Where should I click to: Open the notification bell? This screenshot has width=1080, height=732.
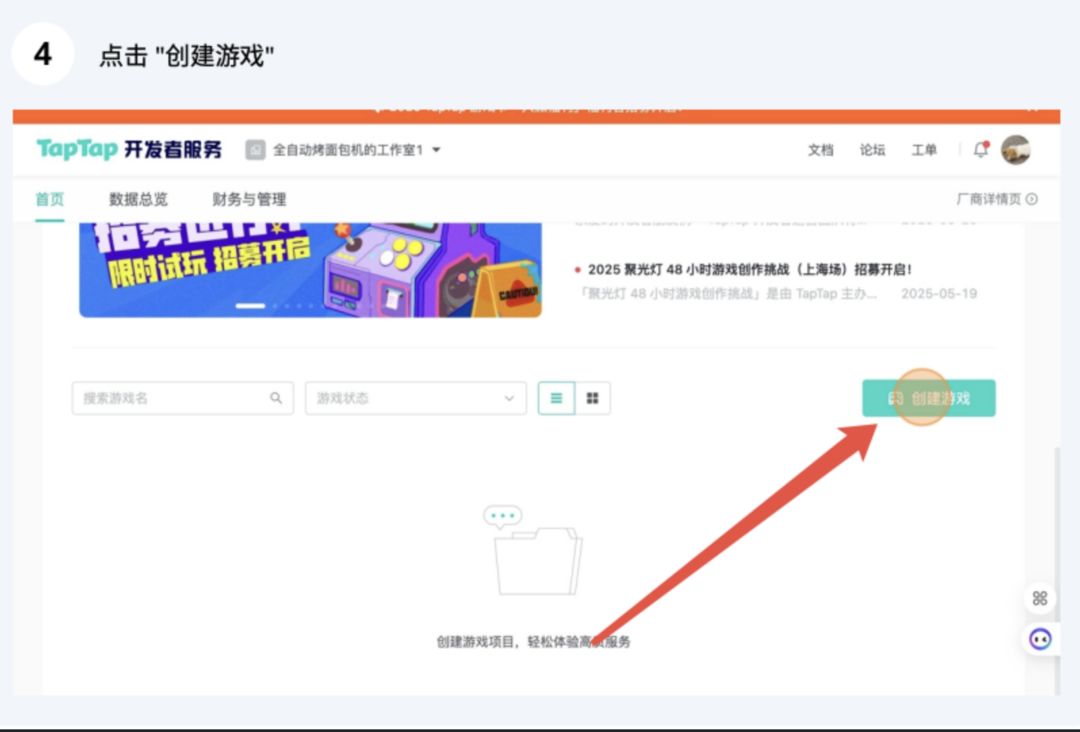click(981, 149)
